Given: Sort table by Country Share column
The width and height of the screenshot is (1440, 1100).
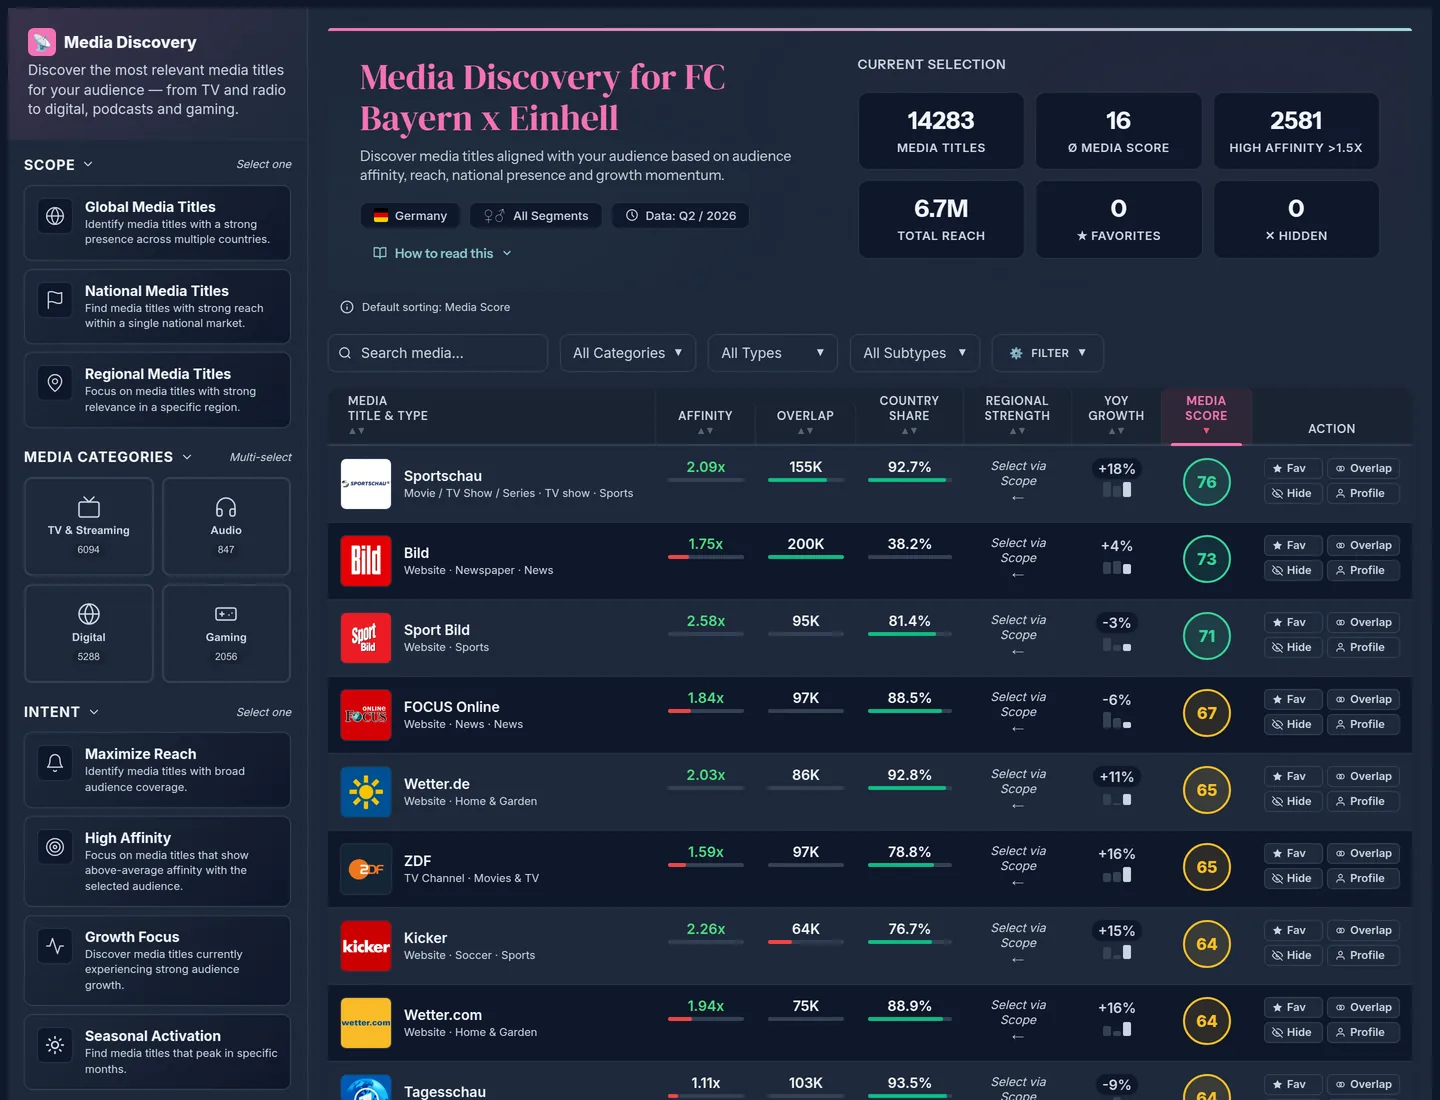Looking at the screenshot, I should [x=909, y=415].
